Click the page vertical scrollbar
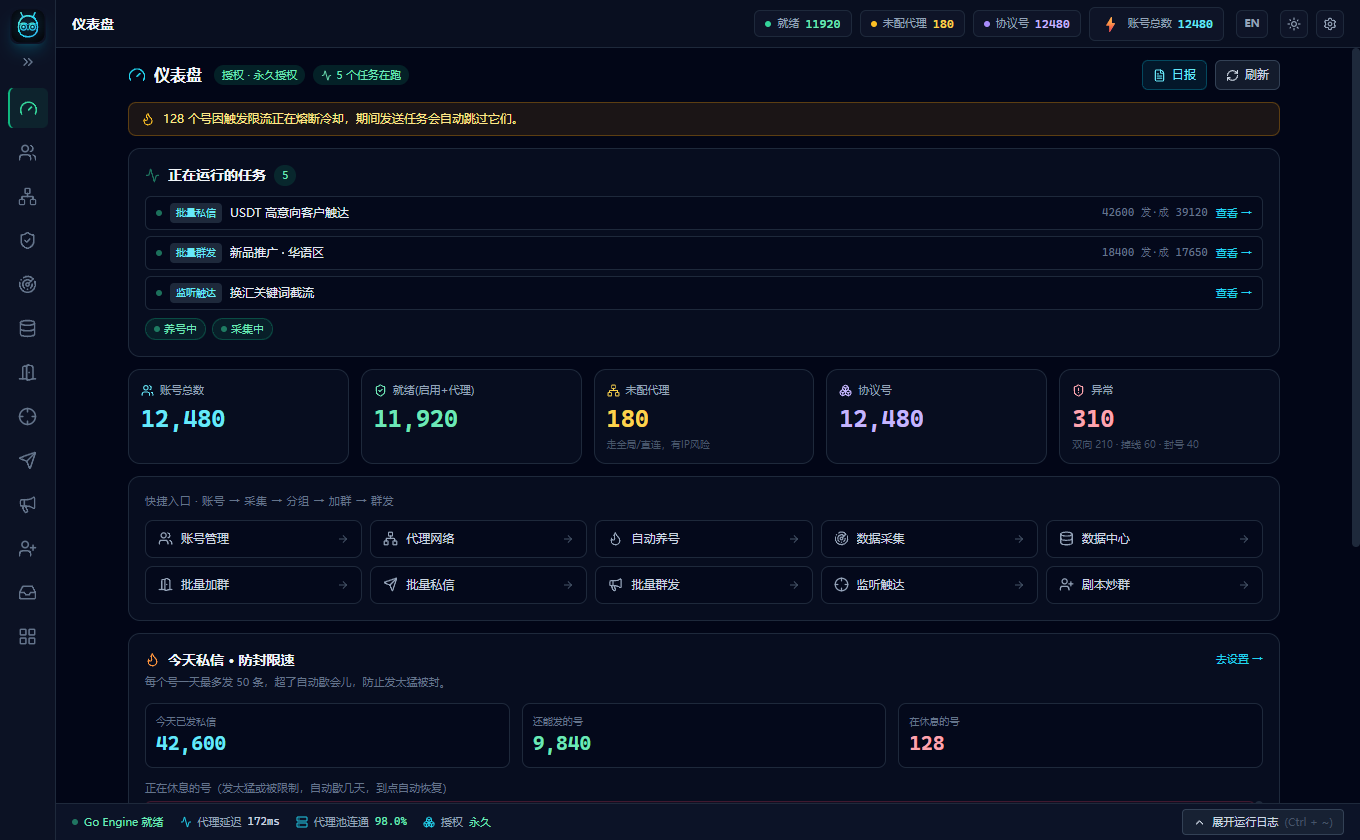The width and height of the screenshot is (1360, 840). click(1355, 300)
